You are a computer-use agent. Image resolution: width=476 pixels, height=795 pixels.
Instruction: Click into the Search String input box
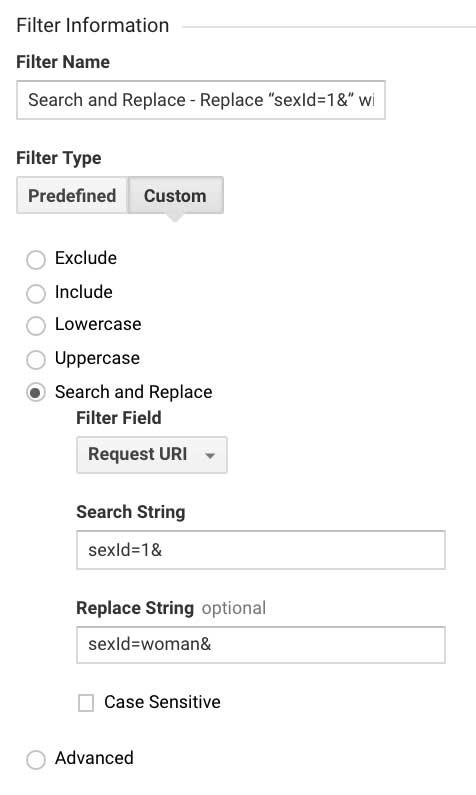point(261,550)
